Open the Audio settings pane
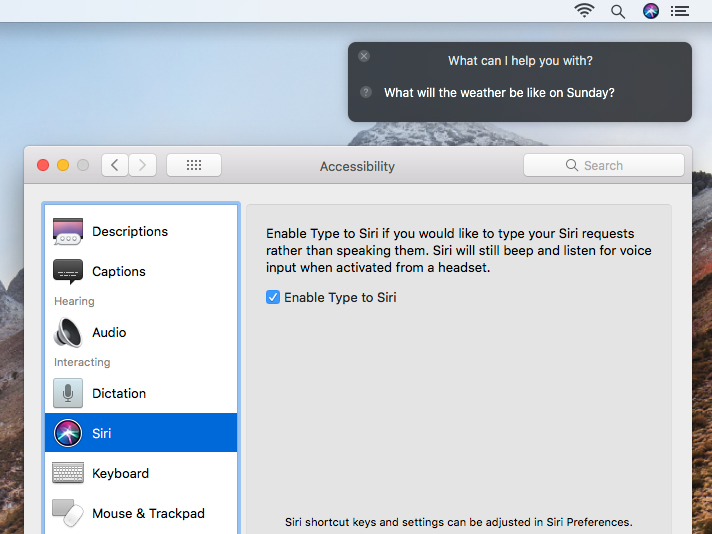 [141, 332]
